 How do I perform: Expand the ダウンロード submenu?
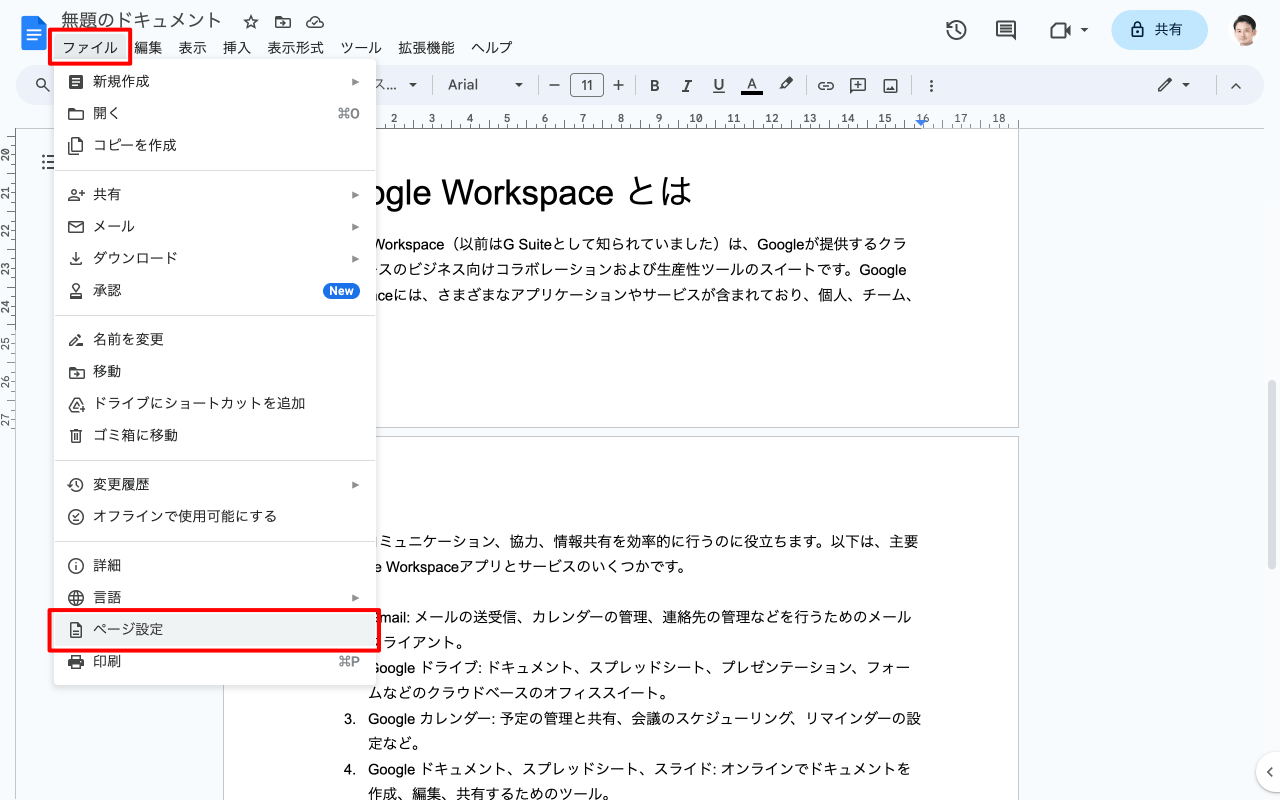(x=215, y=258)
